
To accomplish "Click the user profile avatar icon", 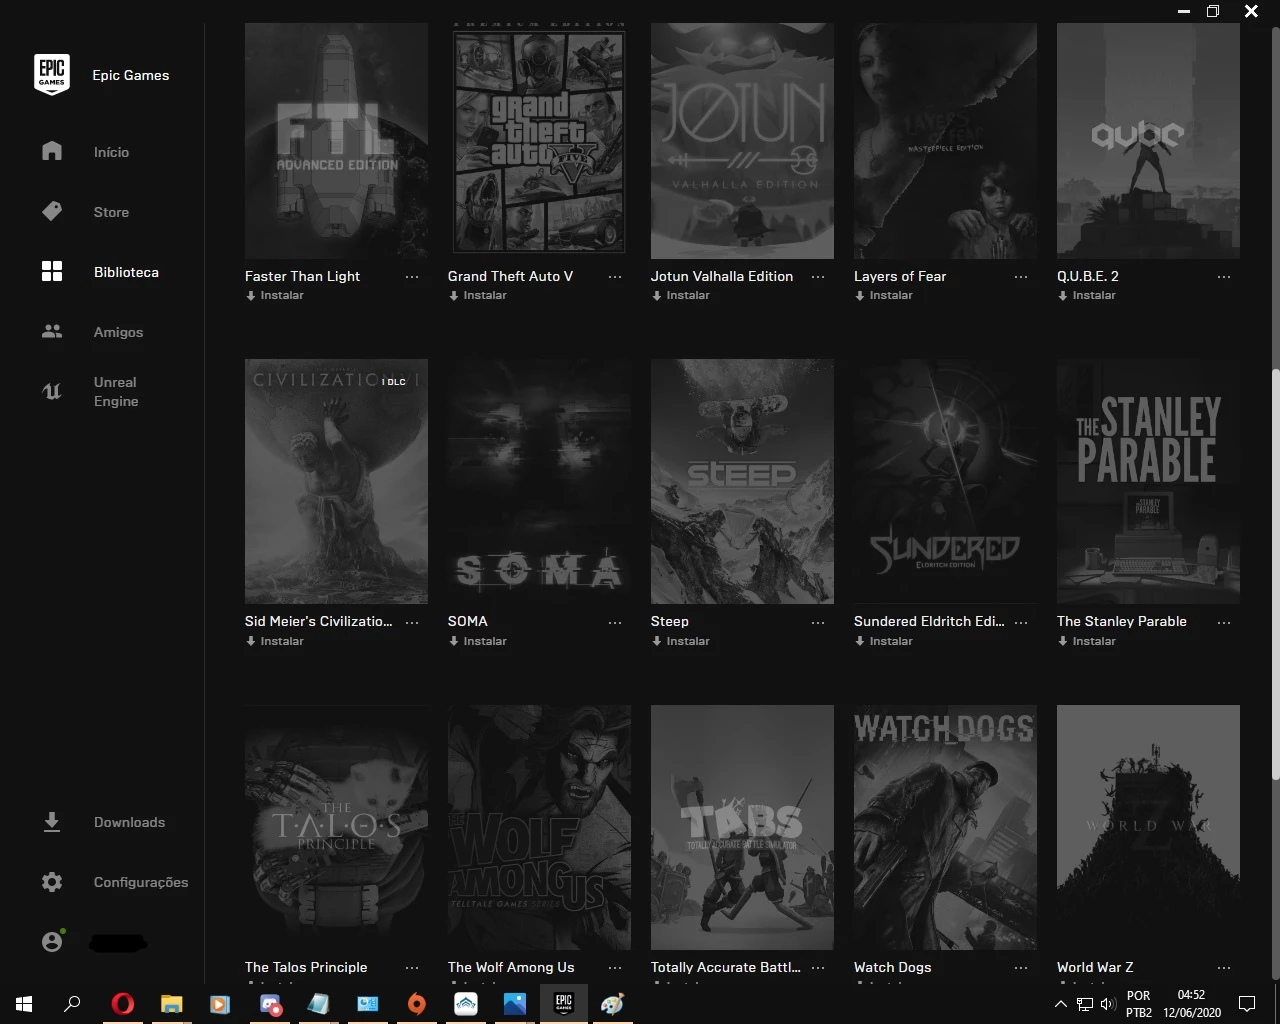I will pyautogui.click(x=52, y=942).
